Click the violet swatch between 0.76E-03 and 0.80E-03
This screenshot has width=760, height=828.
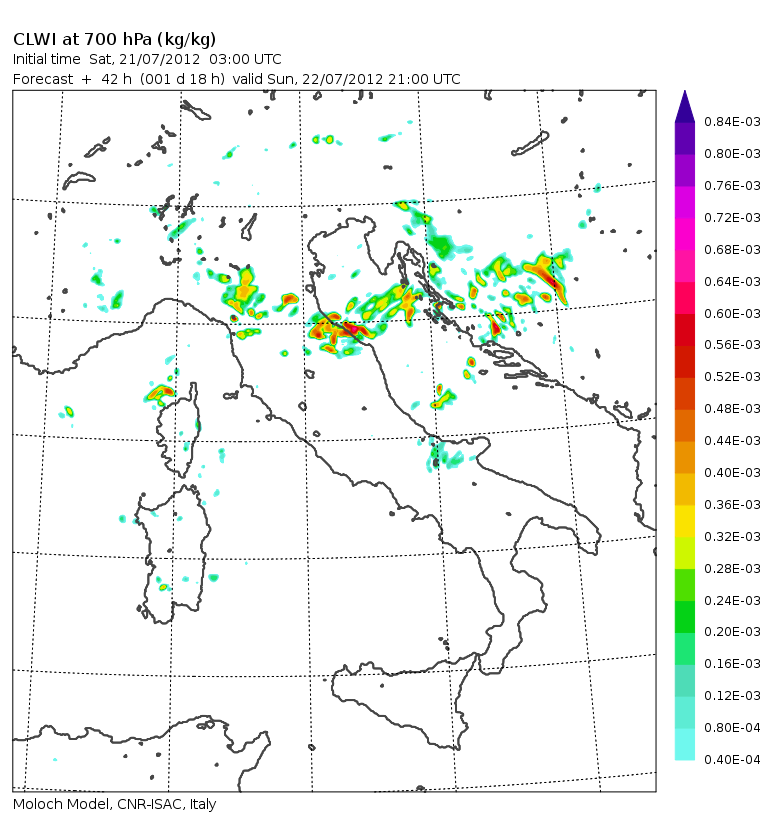pos(684,170)
